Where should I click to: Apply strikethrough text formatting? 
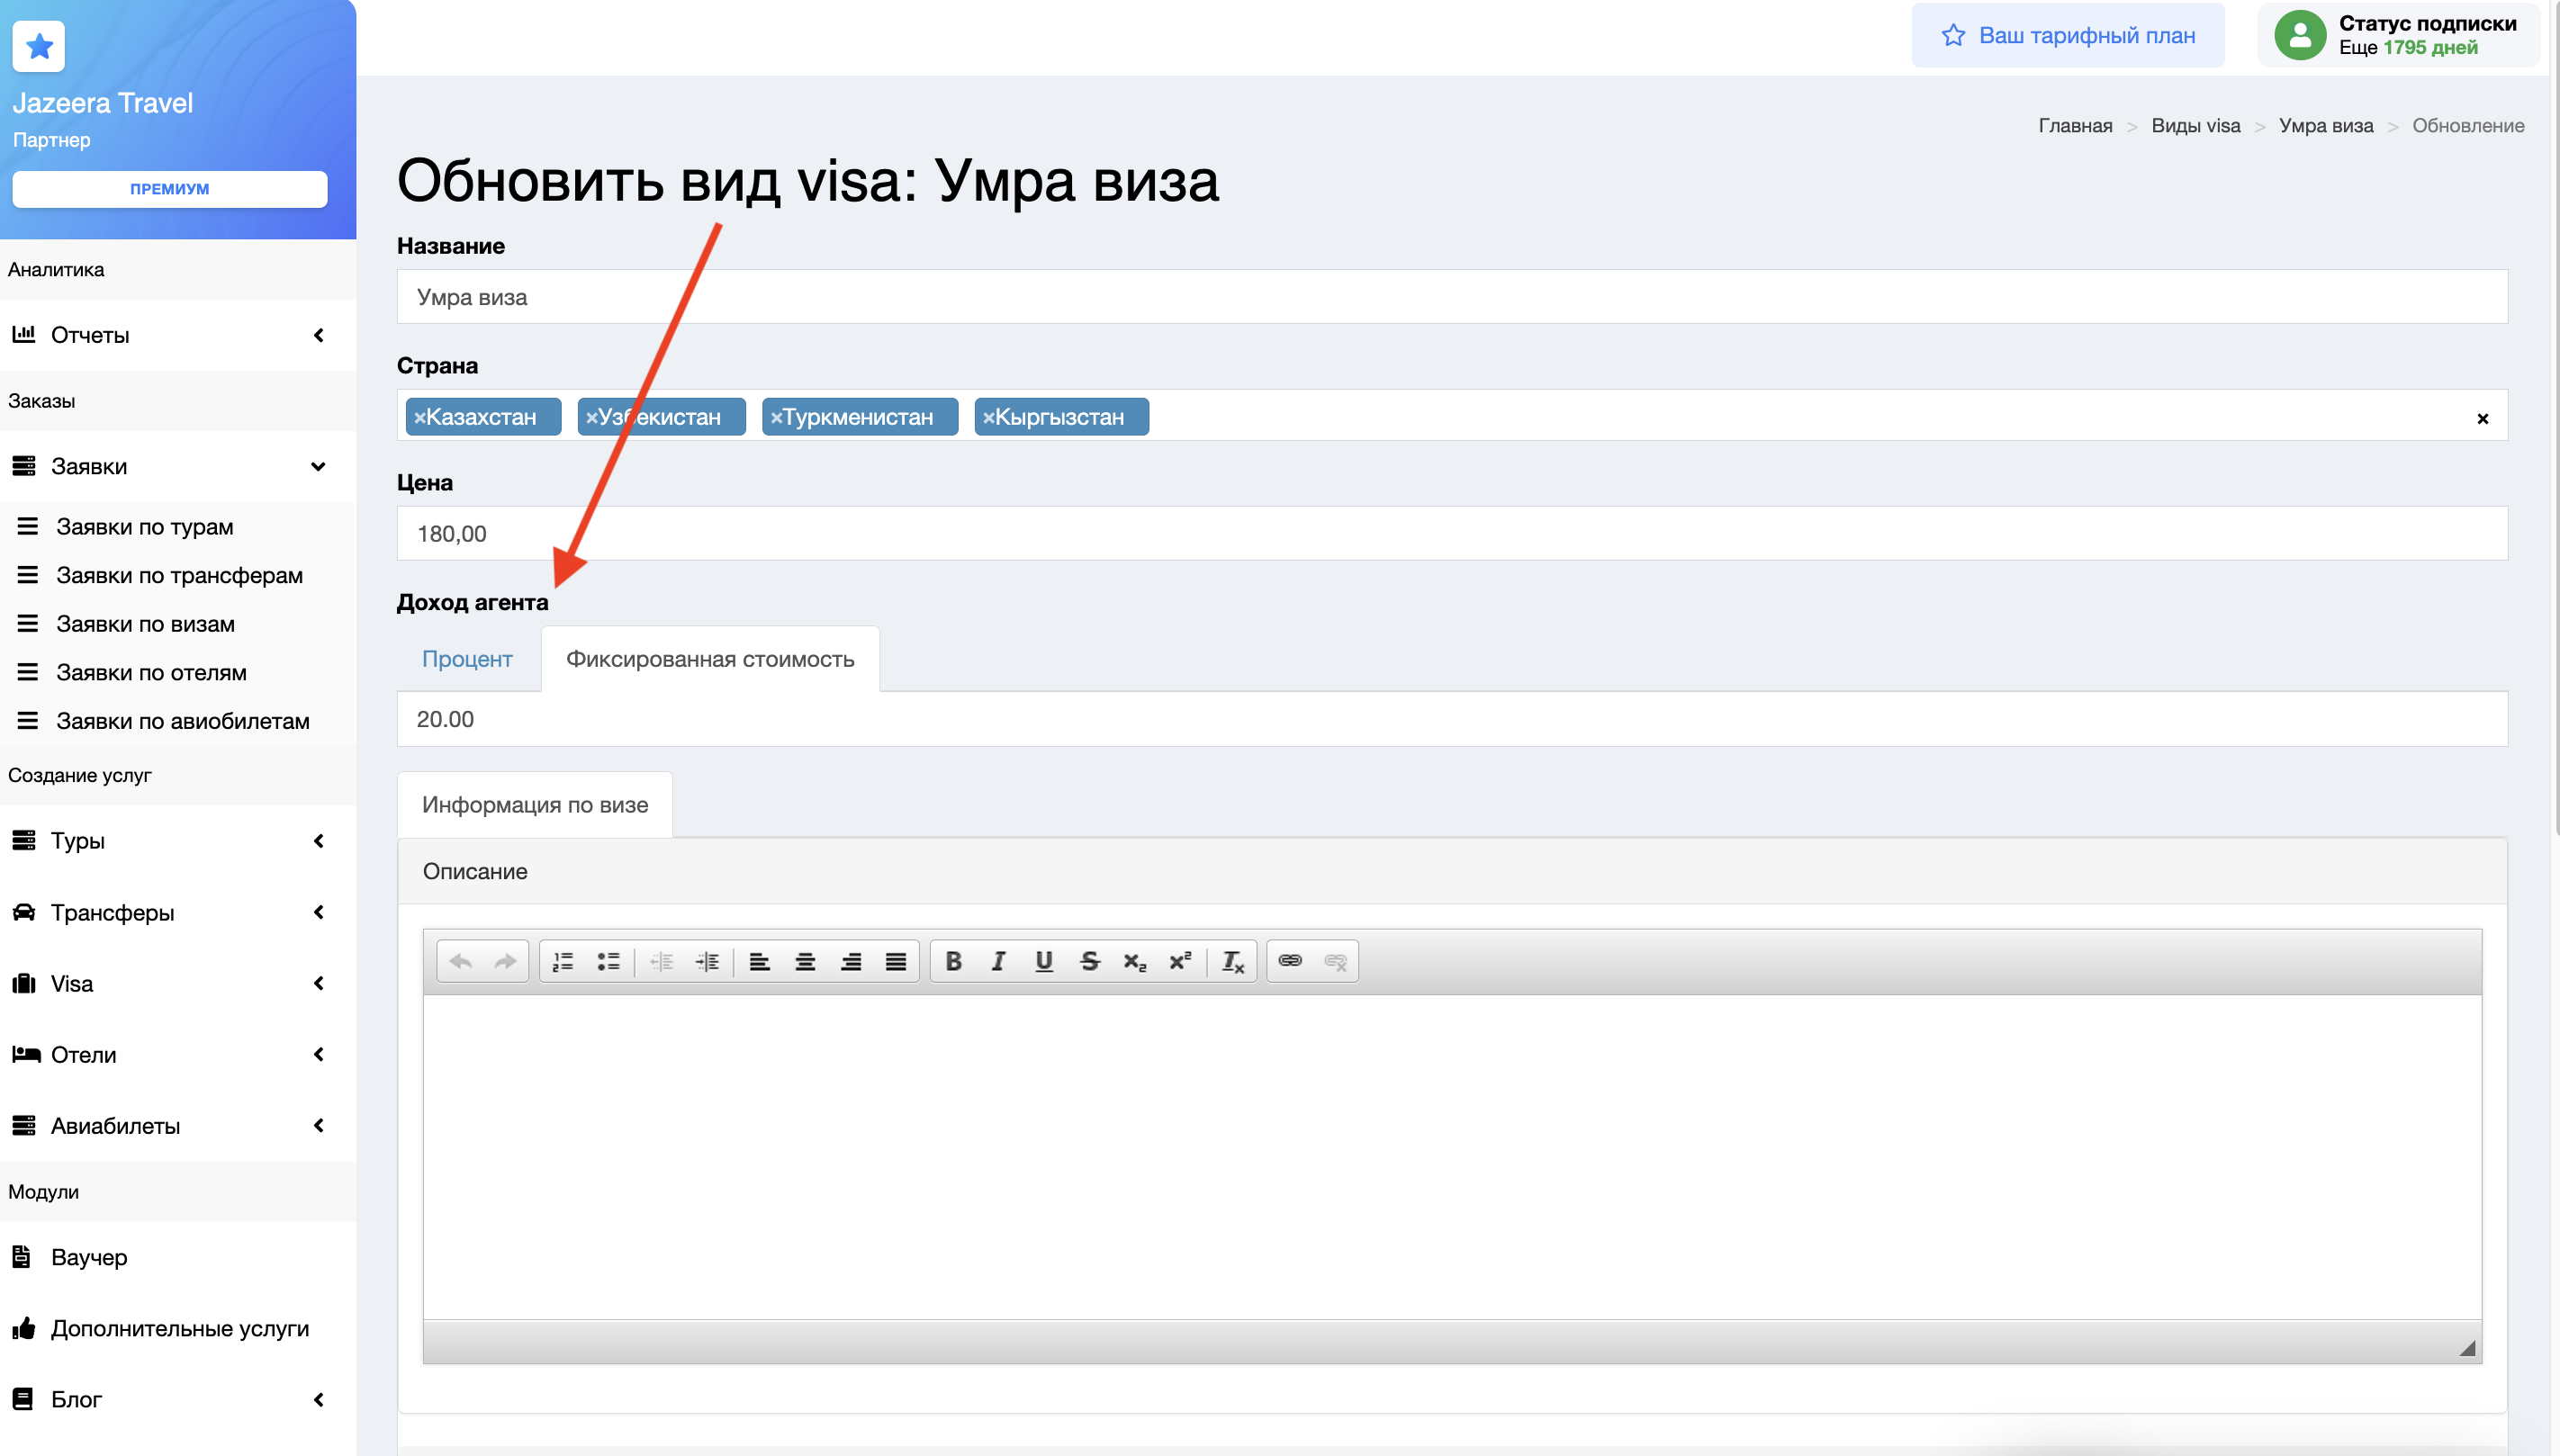(x=1089, y=961)
